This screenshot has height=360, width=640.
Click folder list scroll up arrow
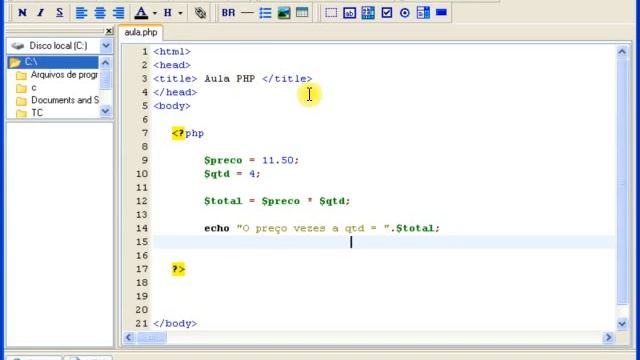105,62
